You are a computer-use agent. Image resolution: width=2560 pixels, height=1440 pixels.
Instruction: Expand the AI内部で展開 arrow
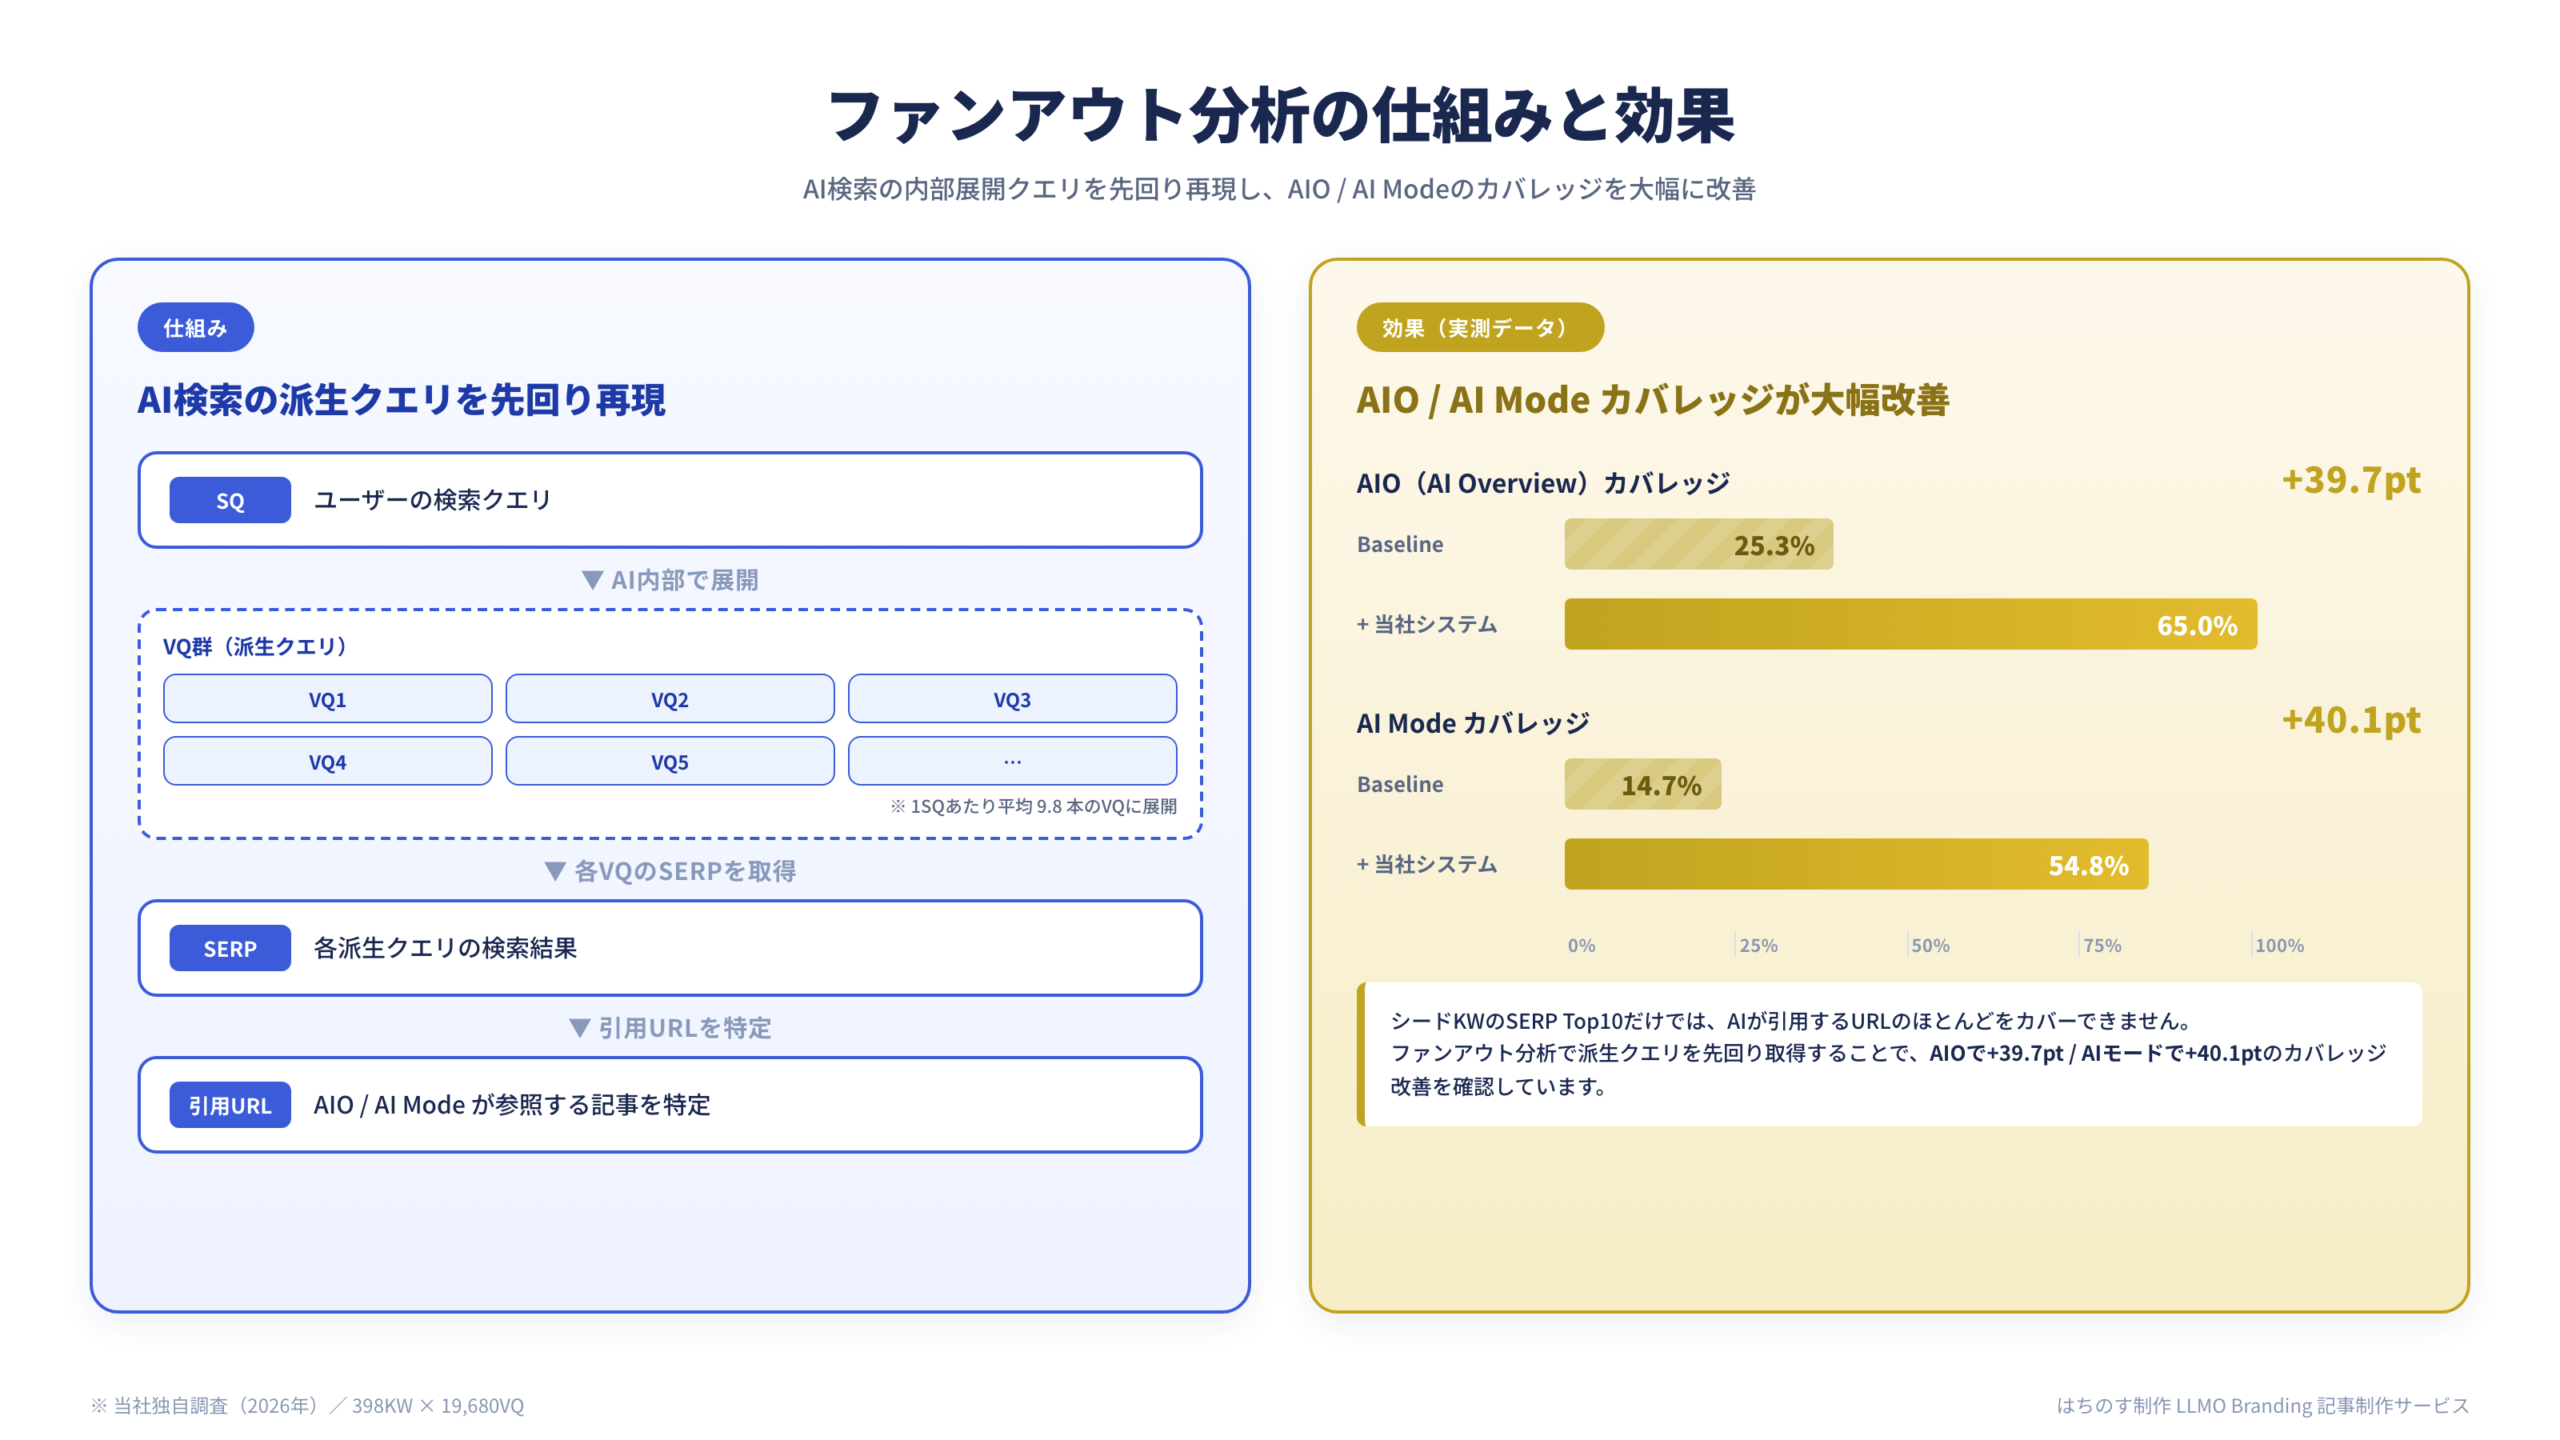pos(671,579)
